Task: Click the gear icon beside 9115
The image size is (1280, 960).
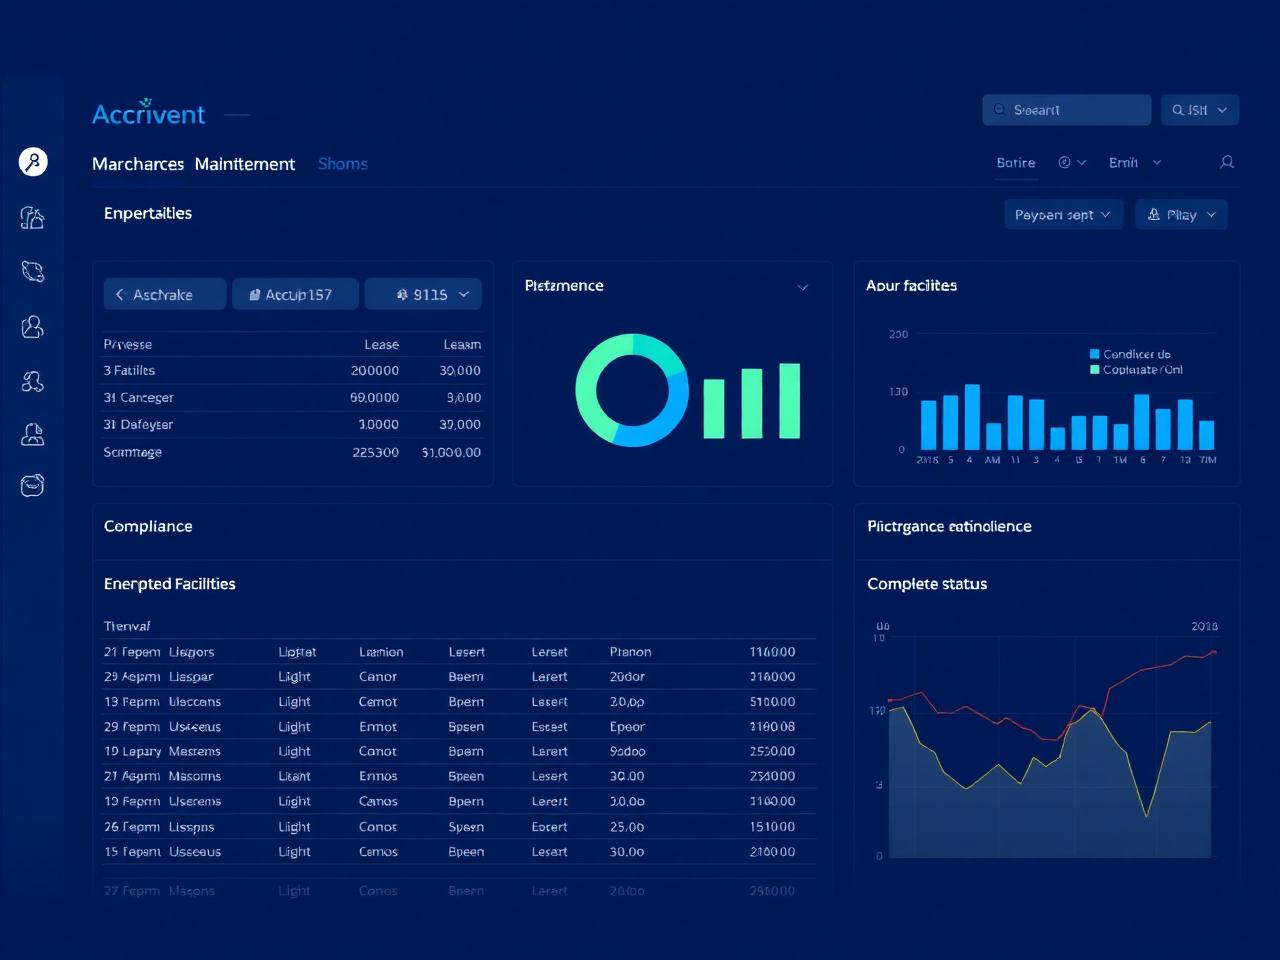Action: pyautogui.click(x=402, y=294)
